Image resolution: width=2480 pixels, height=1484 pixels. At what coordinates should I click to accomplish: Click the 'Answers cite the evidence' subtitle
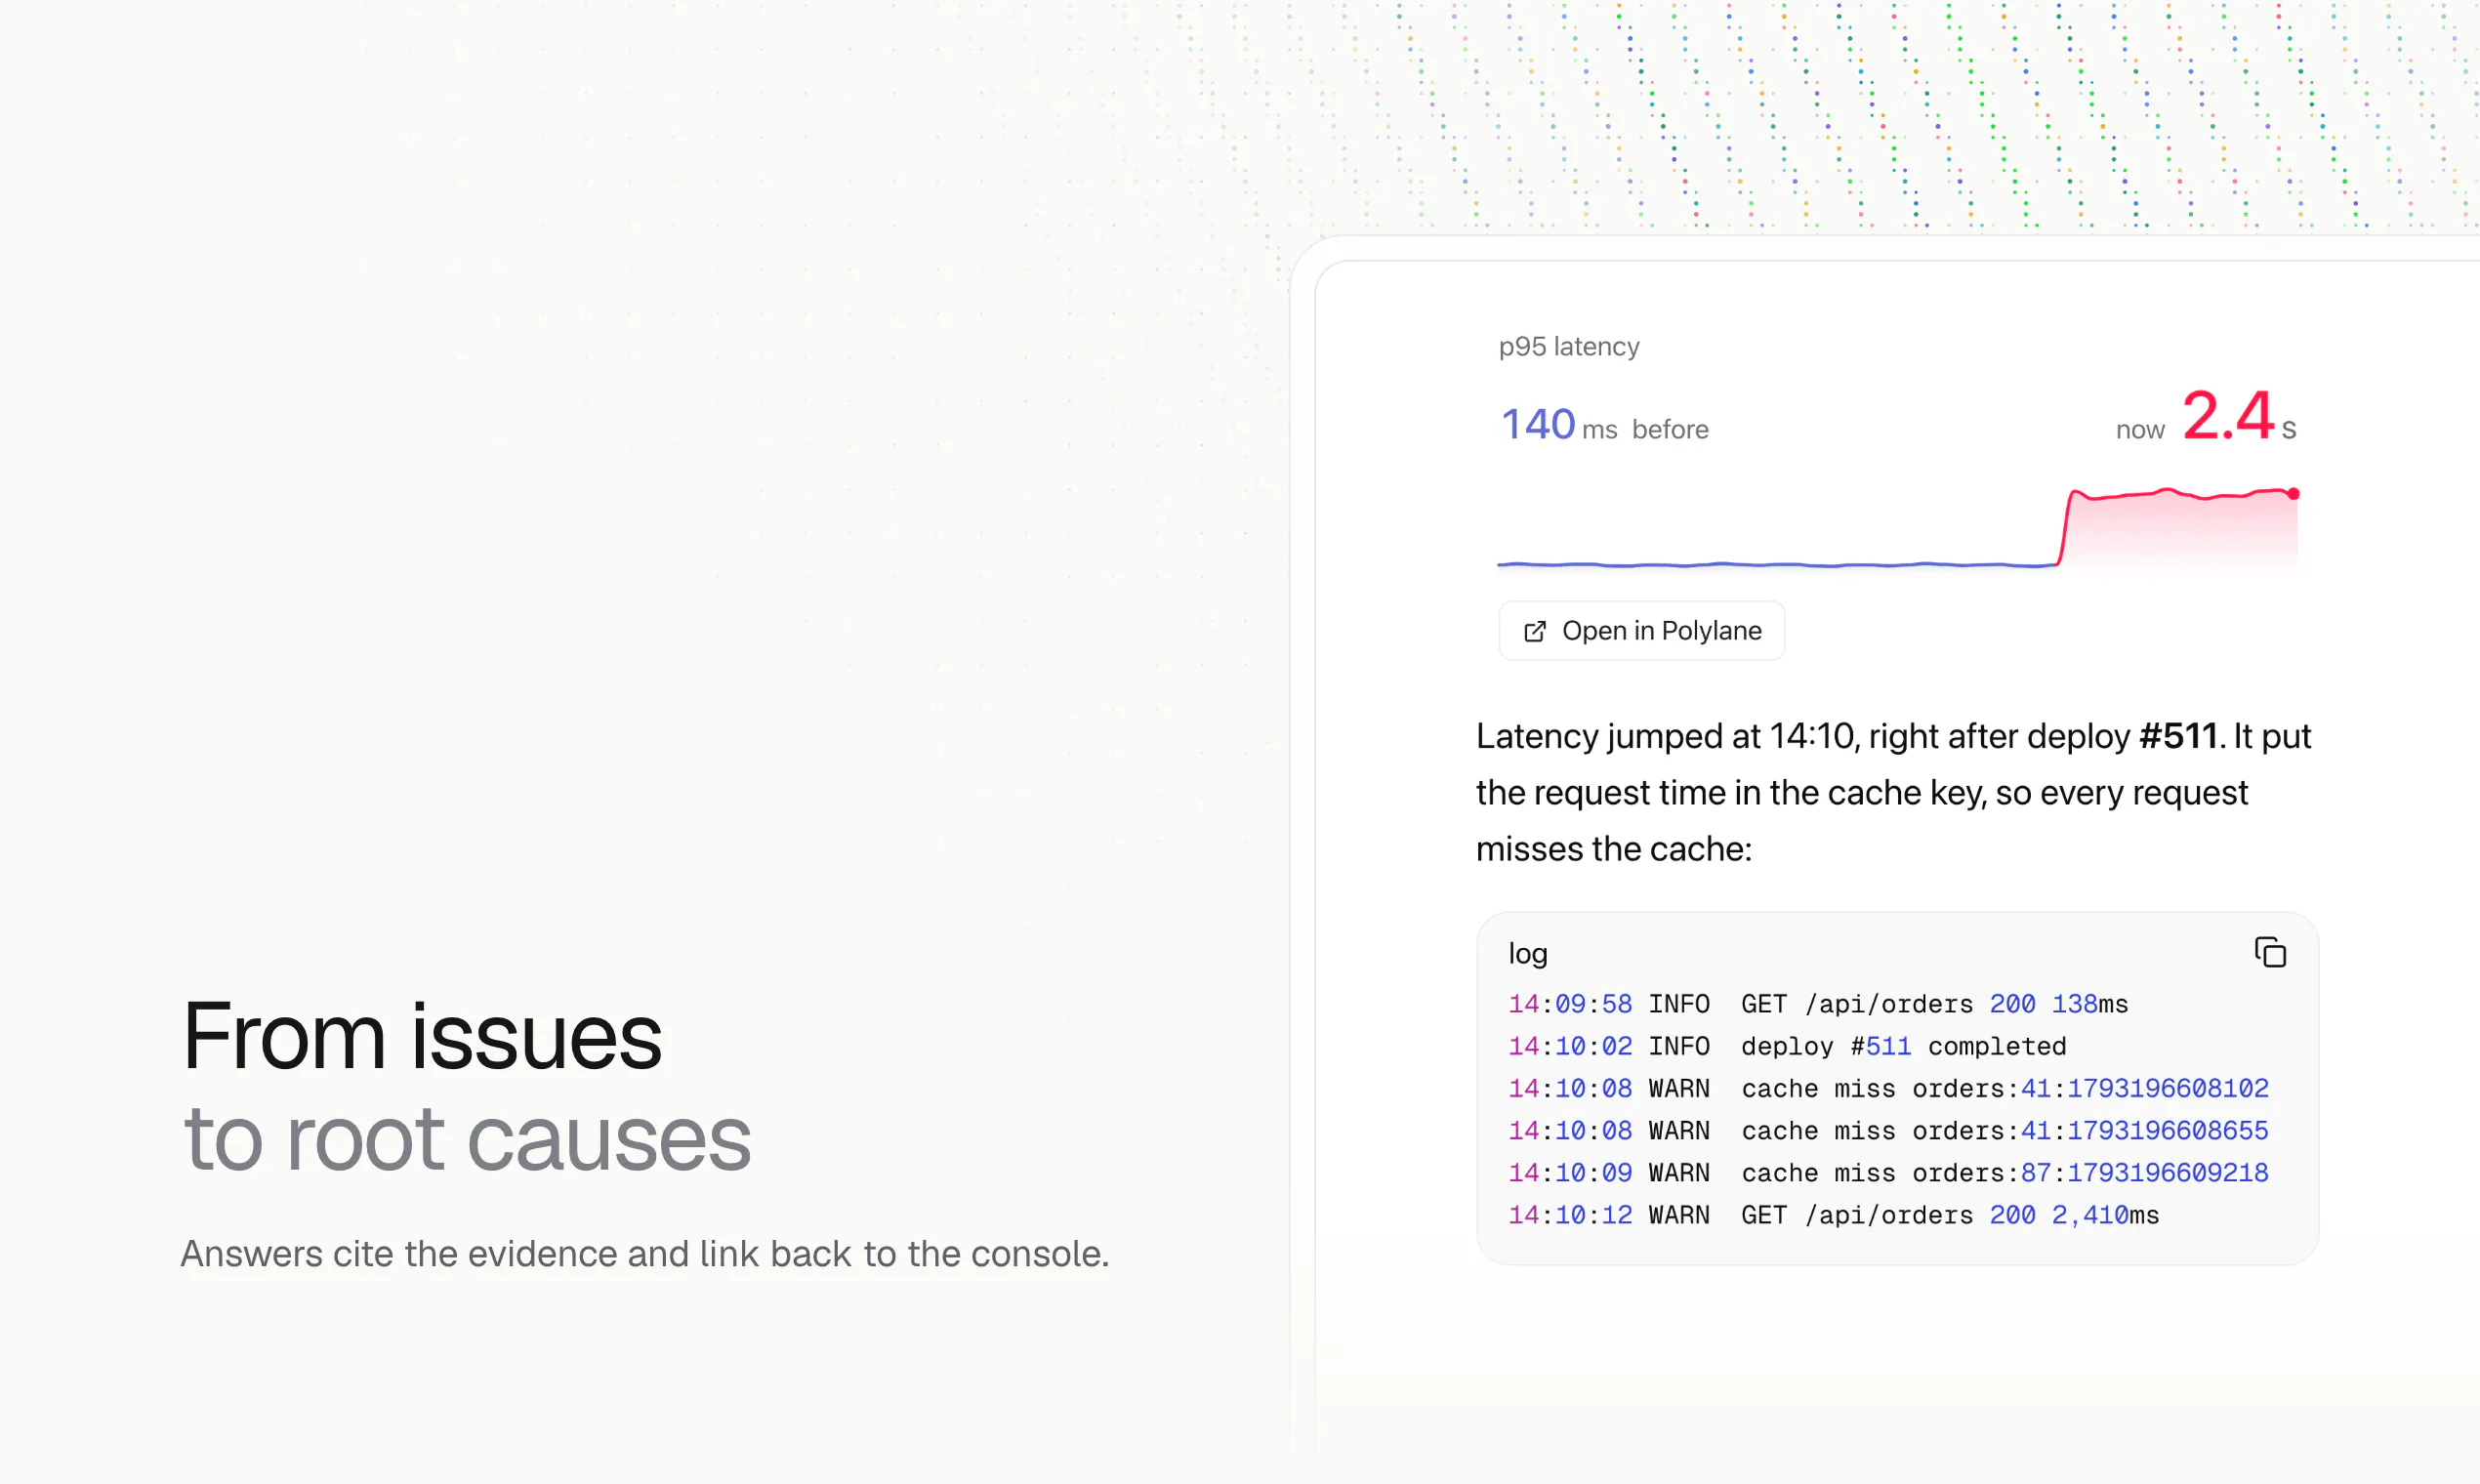coord(645,1254)
